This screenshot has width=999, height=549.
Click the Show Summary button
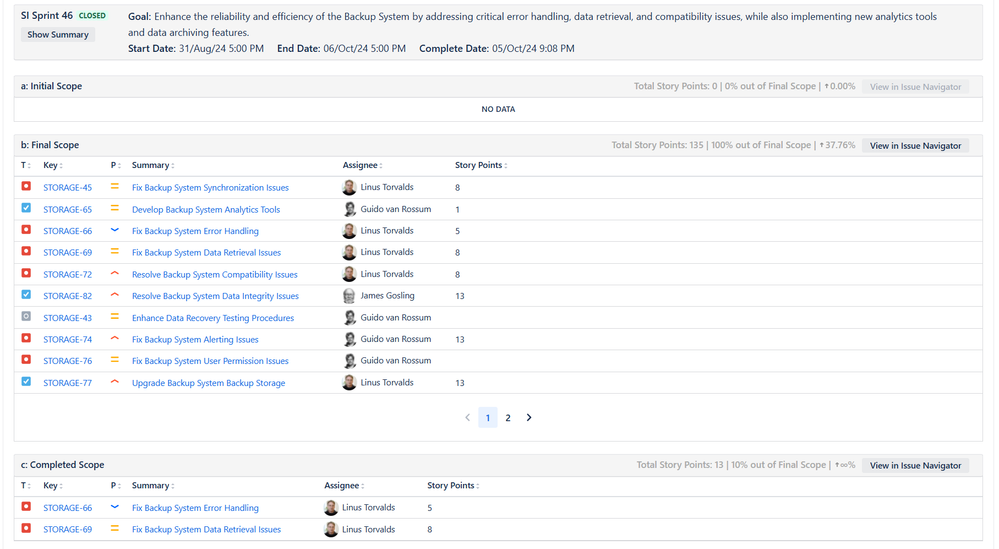point(58,34)
